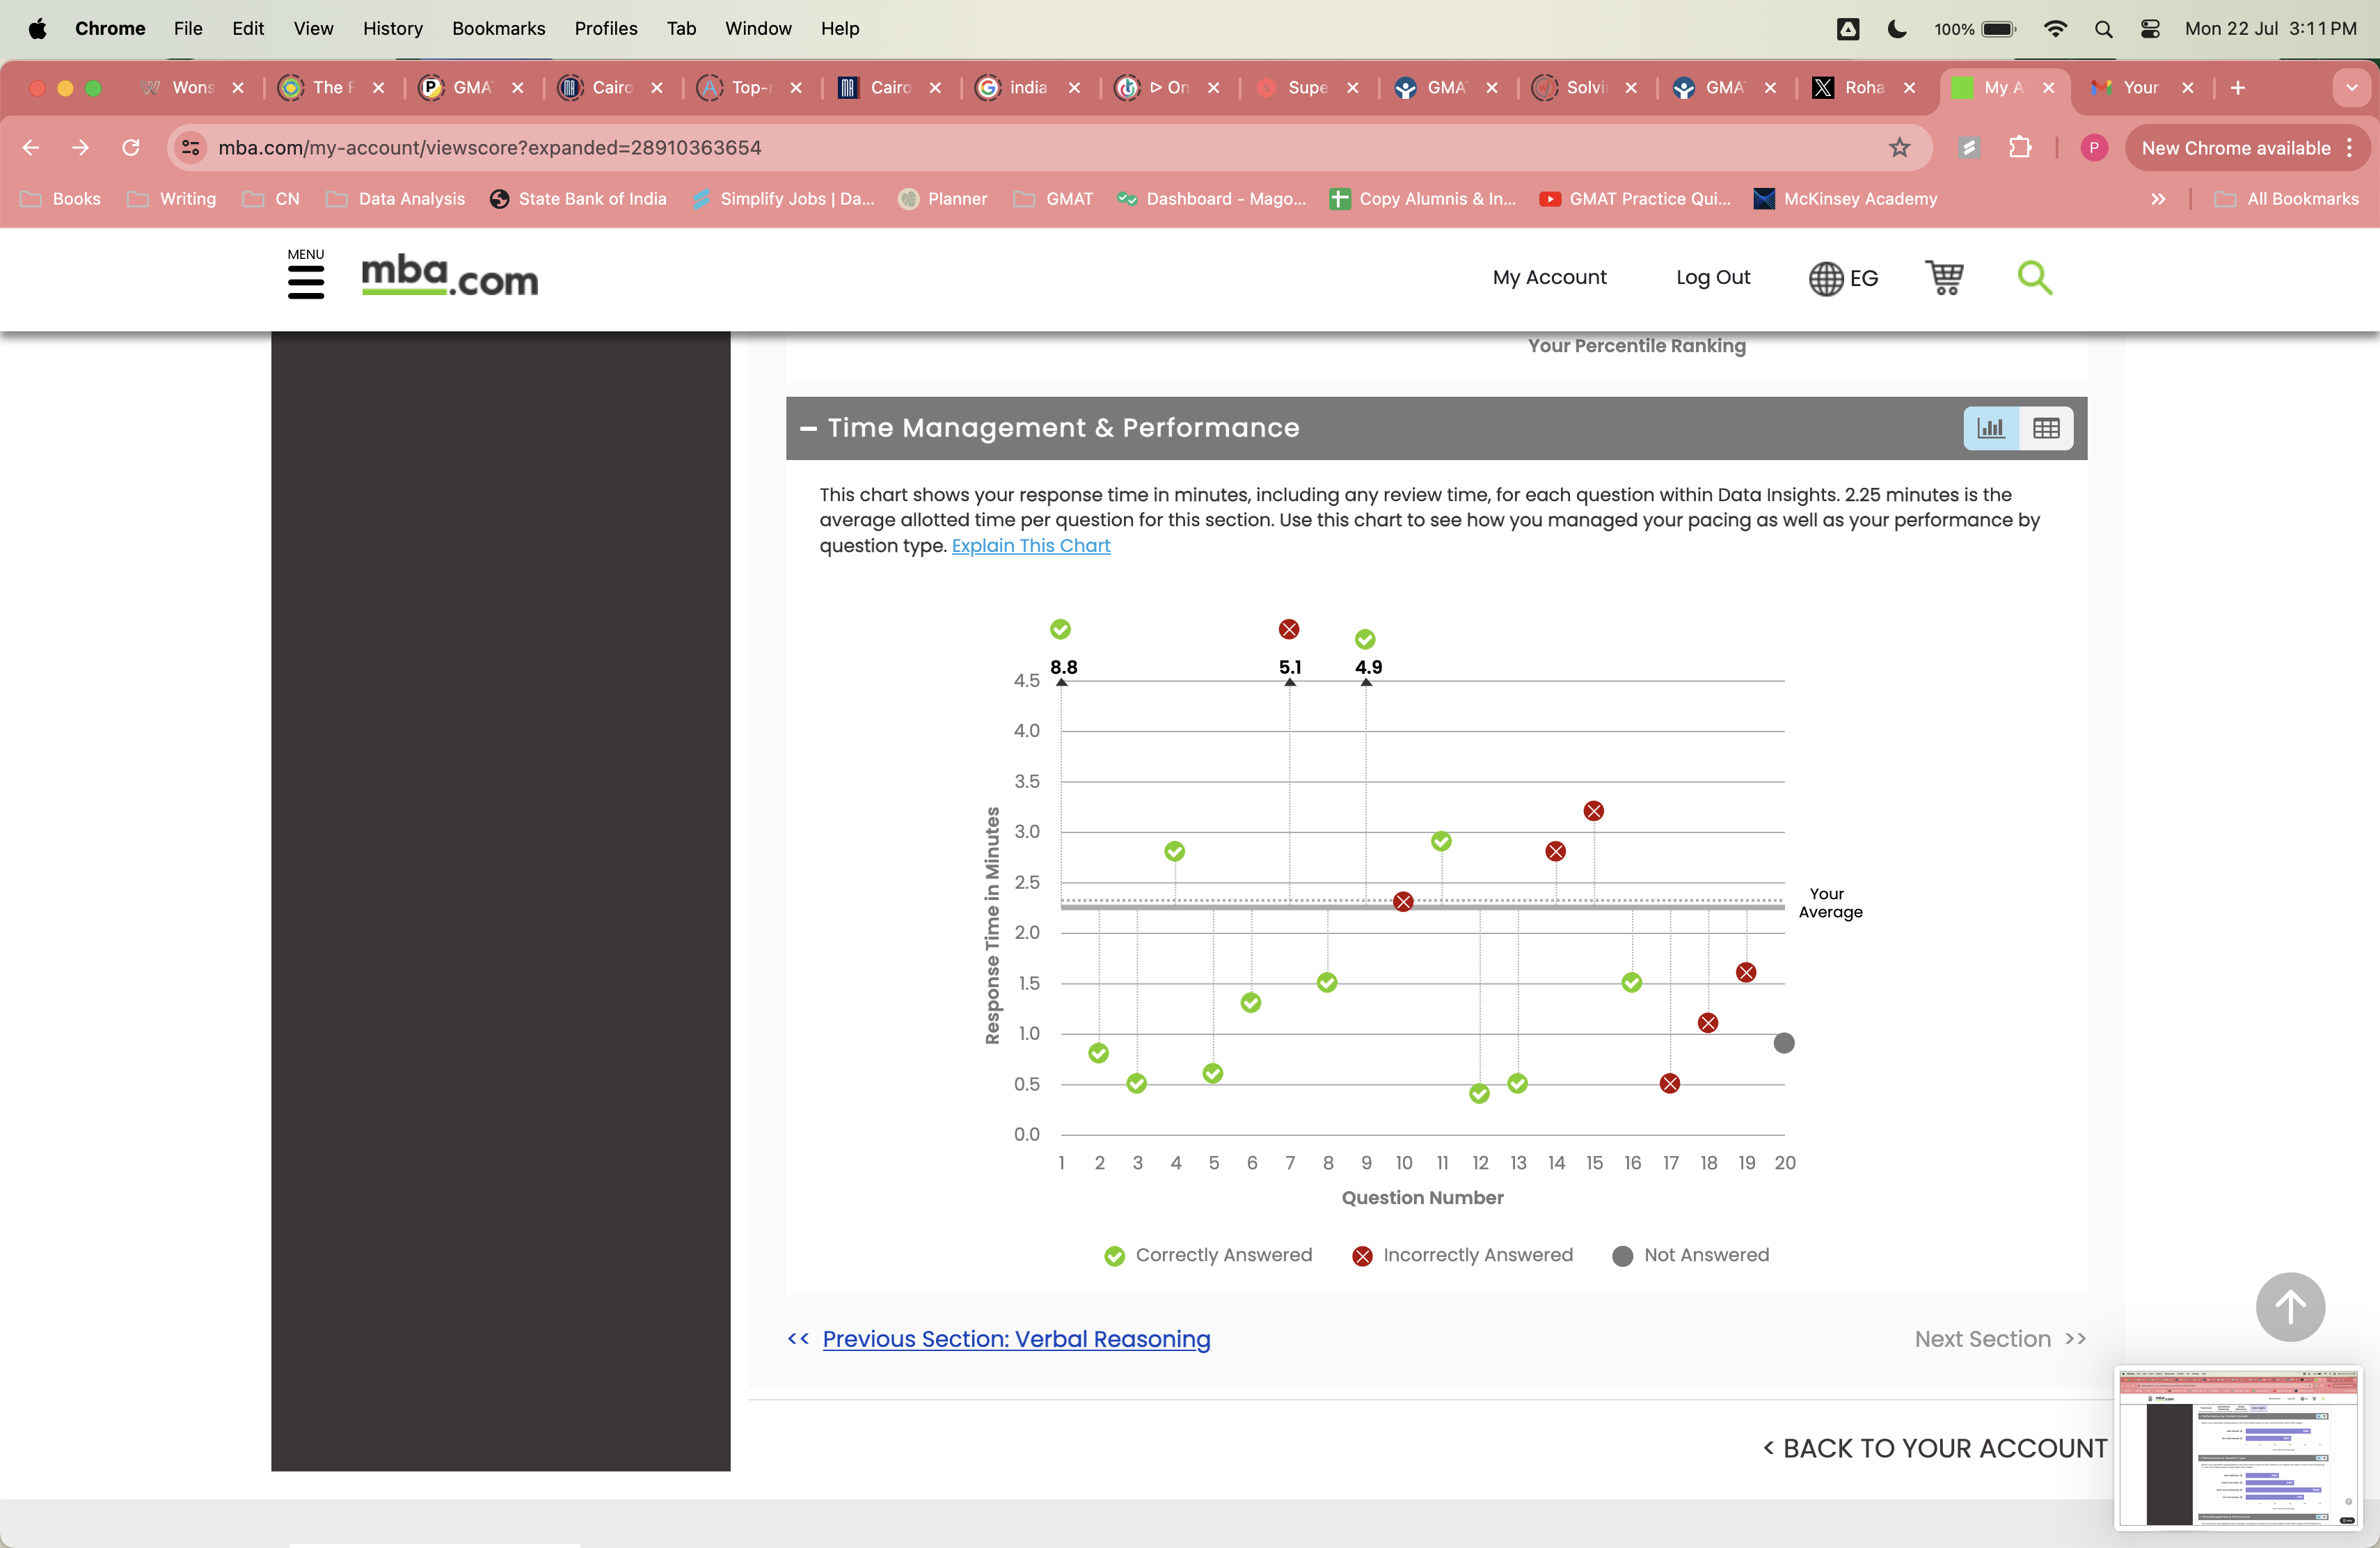
Task: Switch to the table view icon
Action: coord(2047,428)
